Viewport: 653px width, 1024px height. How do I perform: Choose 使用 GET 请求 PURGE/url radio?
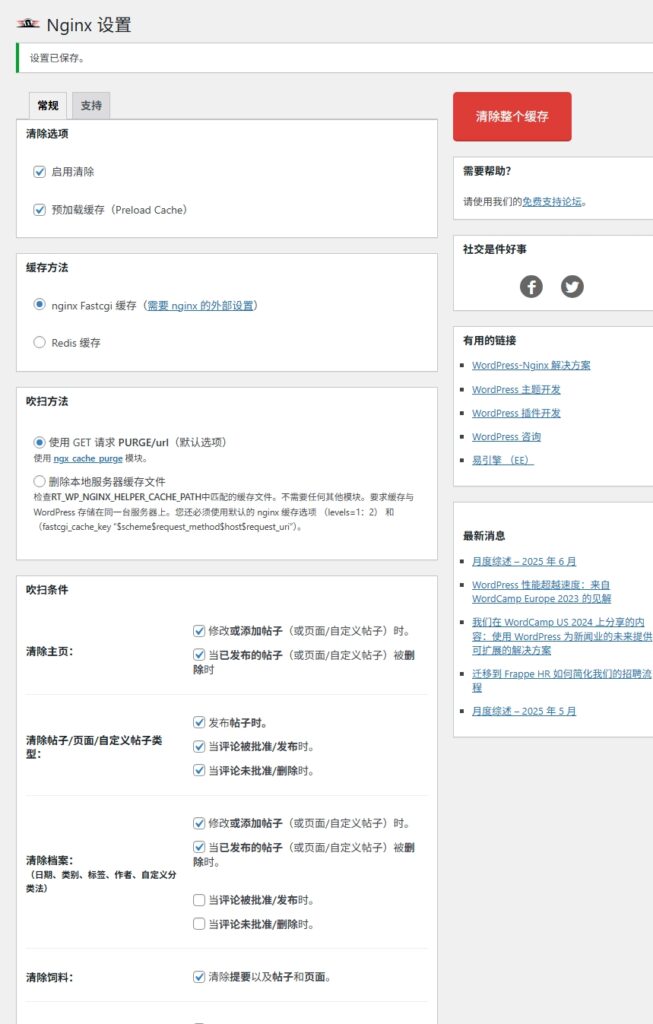click(x=39, y=442)
